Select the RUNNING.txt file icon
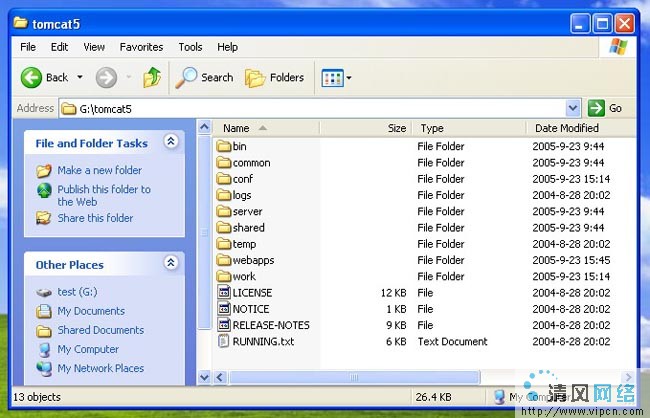 [224, 341]
